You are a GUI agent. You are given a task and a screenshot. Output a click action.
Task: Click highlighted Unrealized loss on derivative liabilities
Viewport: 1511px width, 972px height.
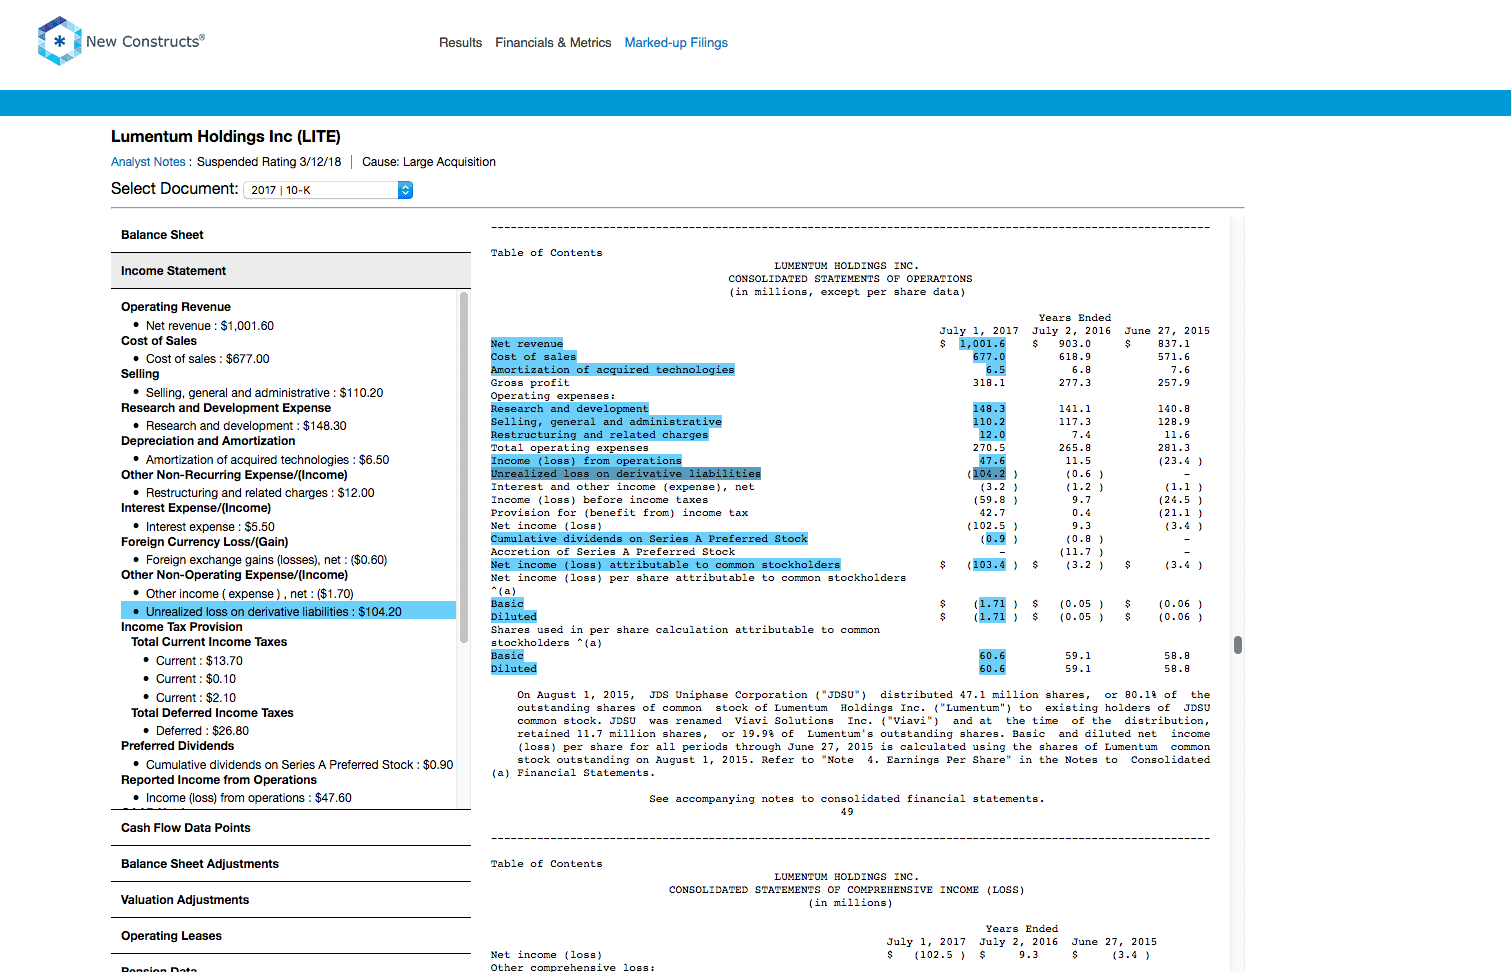tap(625, 474)
